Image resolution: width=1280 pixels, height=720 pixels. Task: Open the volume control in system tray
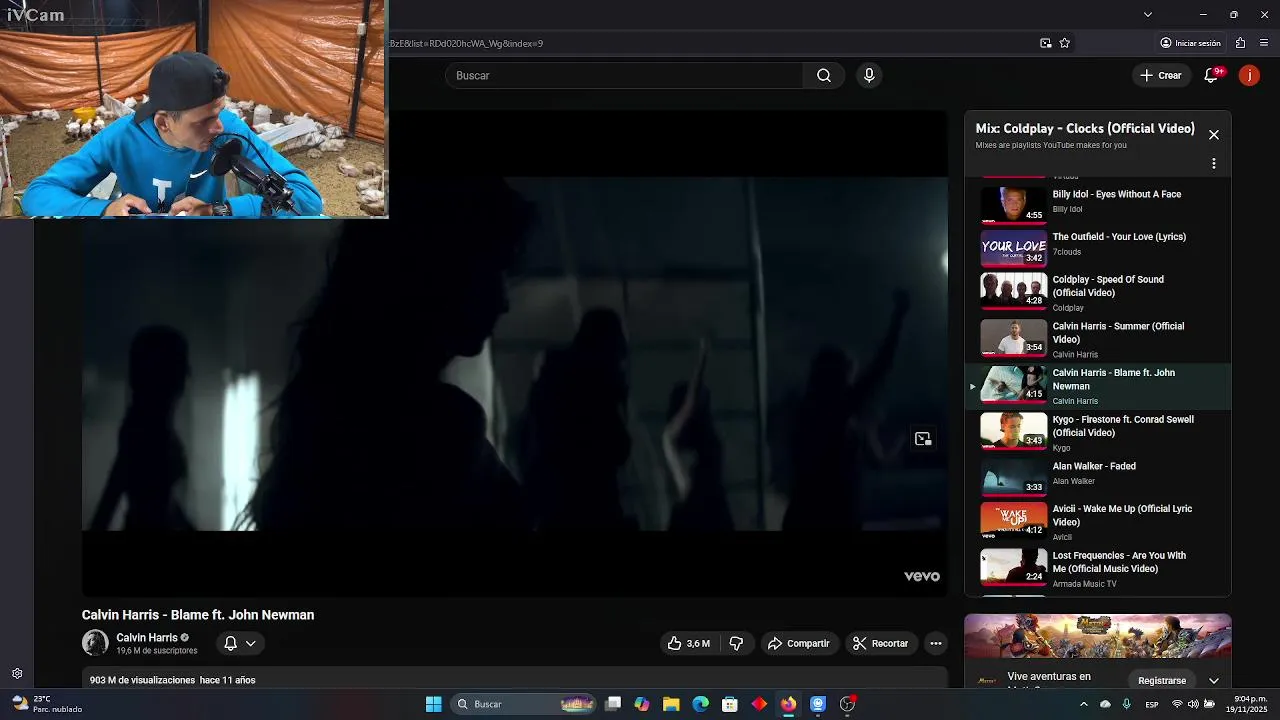click(1193, 704)
